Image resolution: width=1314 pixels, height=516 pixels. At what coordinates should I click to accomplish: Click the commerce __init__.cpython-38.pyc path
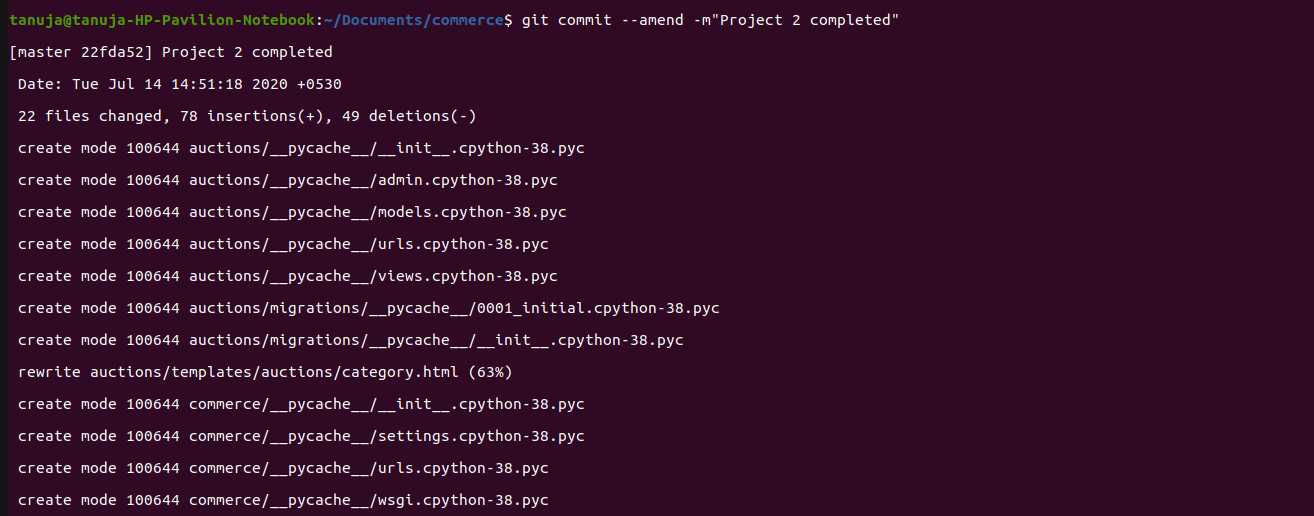[x=386, y=404]
